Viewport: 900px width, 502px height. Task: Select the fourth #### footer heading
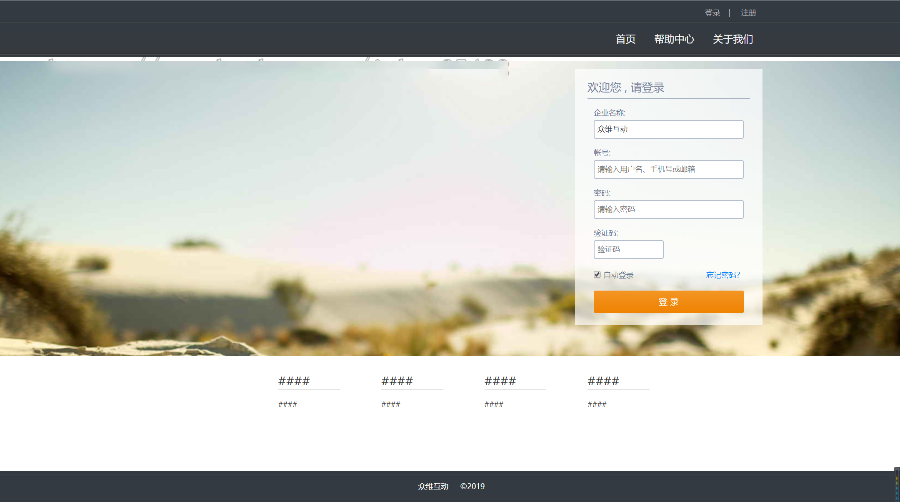click(x=603, y=381)
